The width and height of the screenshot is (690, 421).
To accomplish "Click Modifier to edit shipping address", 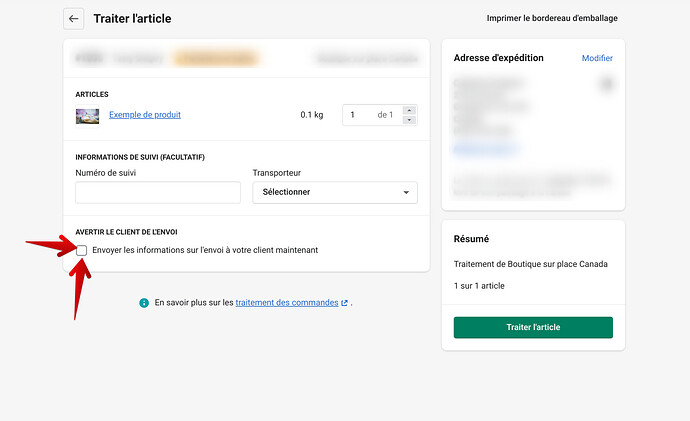I will click(x=597, y=58).
